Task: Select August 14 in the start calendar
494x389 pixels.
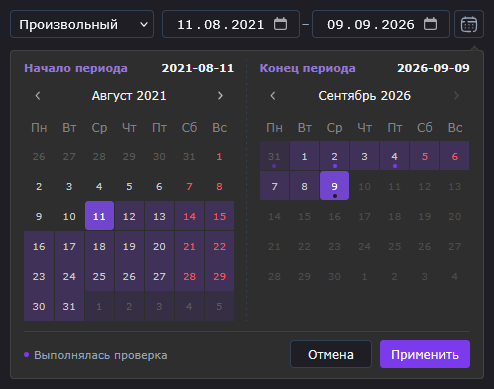Action: pos(189,216)
